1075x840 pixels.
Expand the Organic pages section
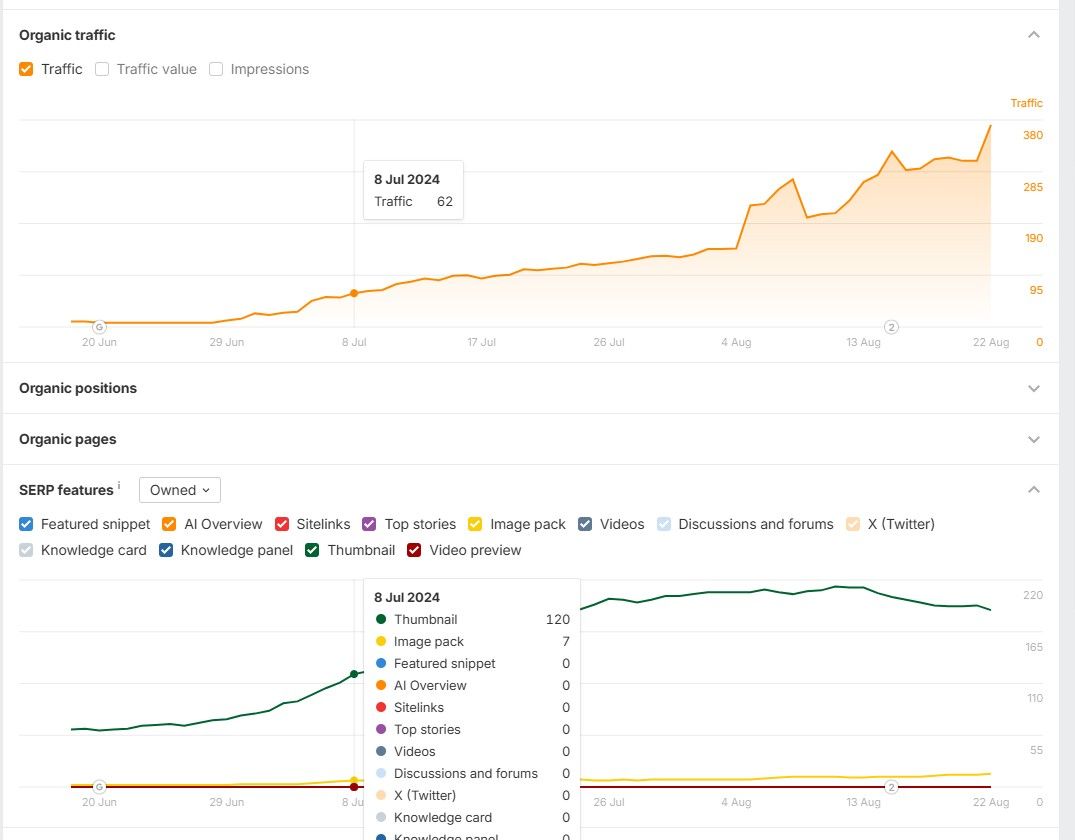[1034, 439]
